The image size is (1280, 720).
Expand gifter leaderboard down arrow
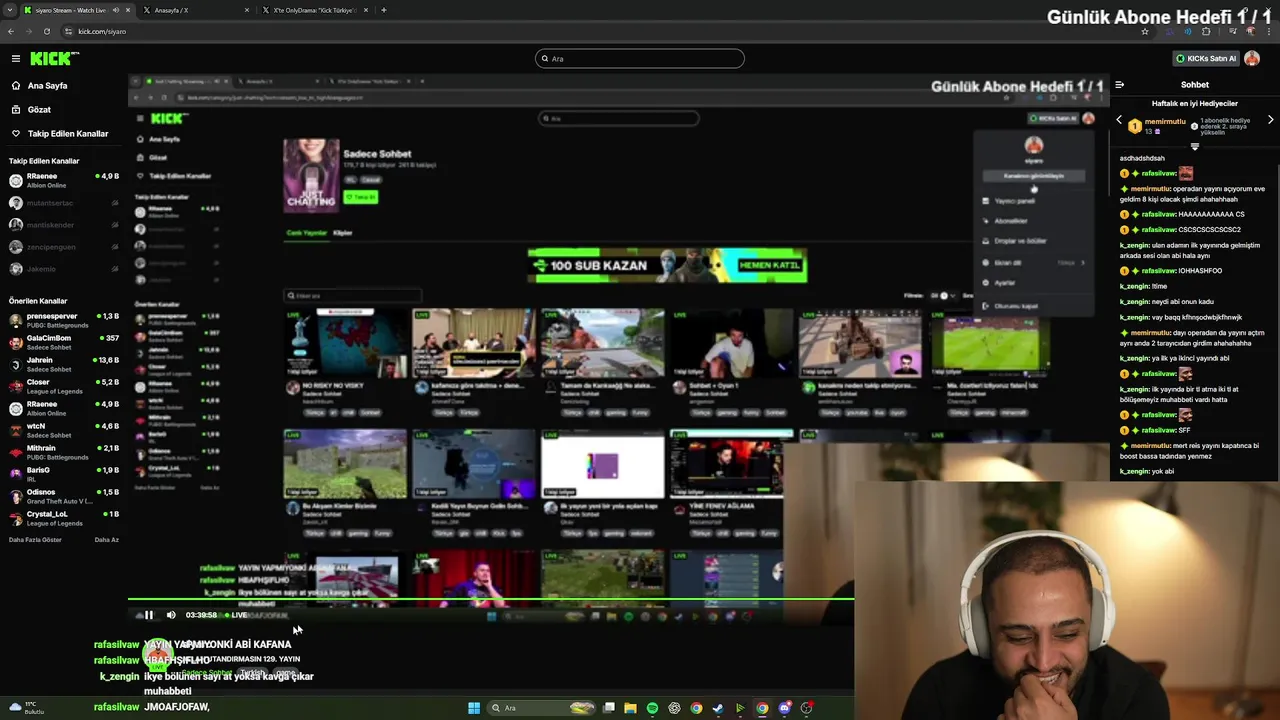[1194, 146]
